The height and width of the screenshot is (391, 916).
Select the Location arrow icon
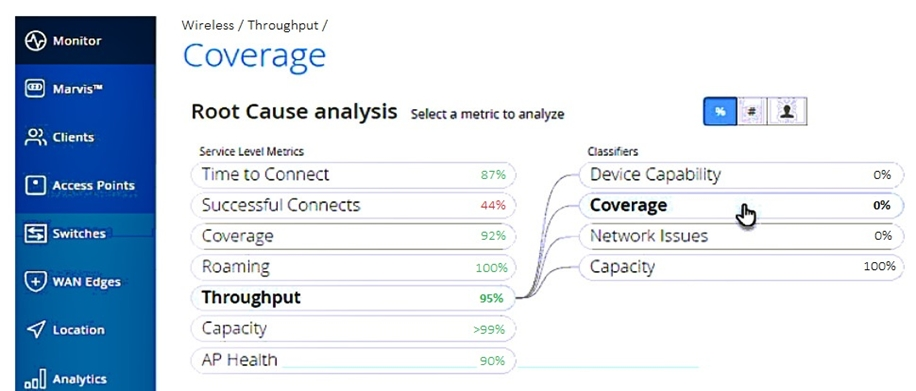click(x=36, y=330)
